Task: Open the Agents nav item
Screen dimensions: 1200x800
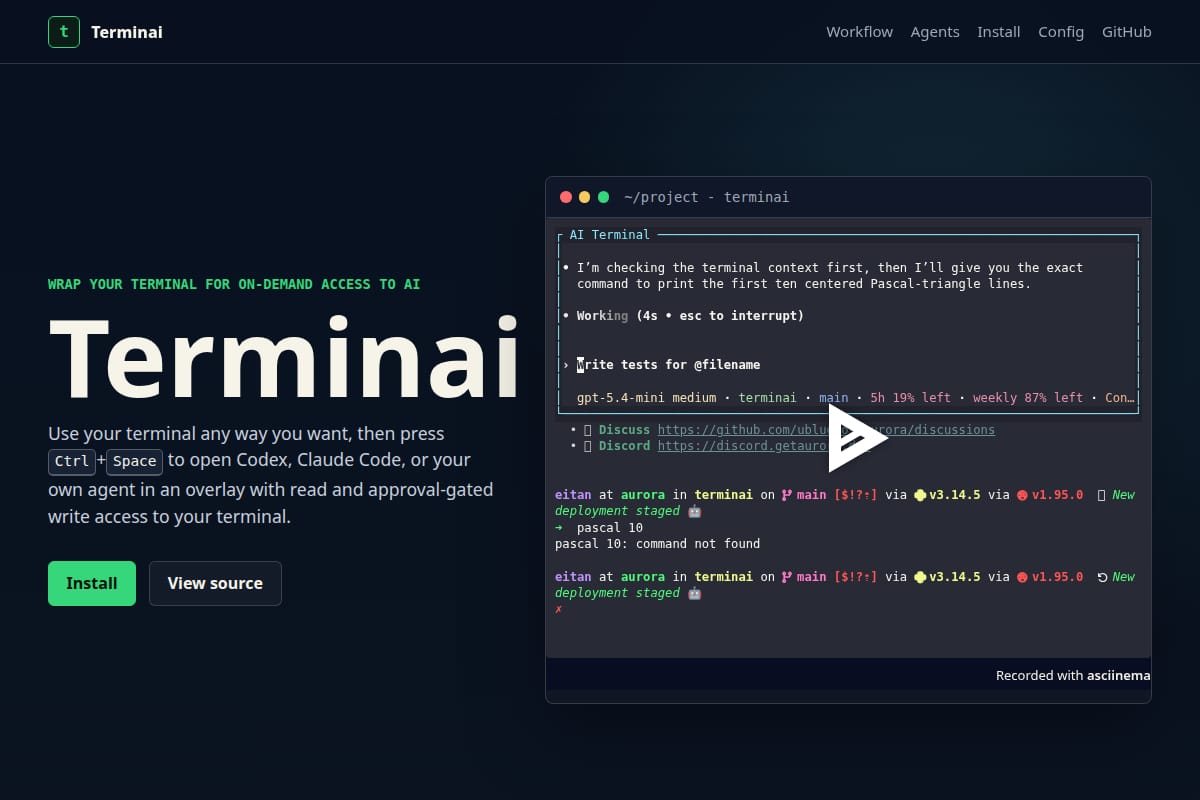Action: [x=935, y=32]
